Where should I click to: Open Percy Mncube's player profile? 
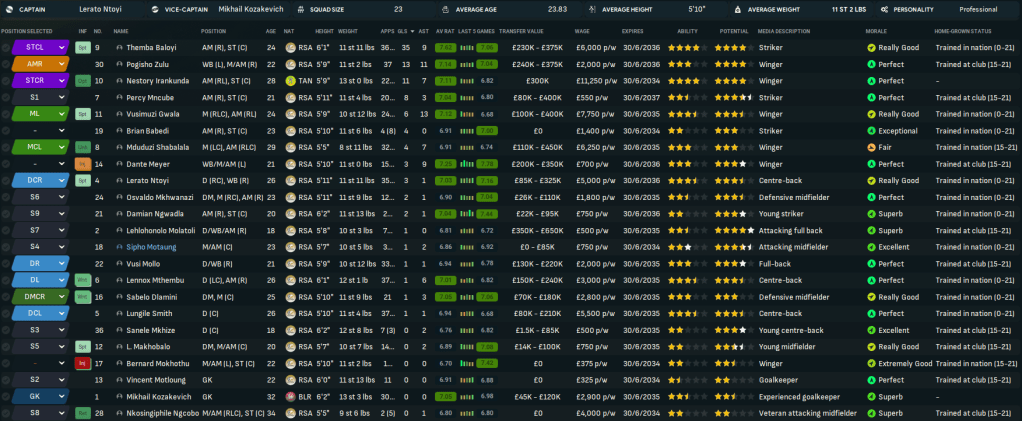(x=150, y=97)
